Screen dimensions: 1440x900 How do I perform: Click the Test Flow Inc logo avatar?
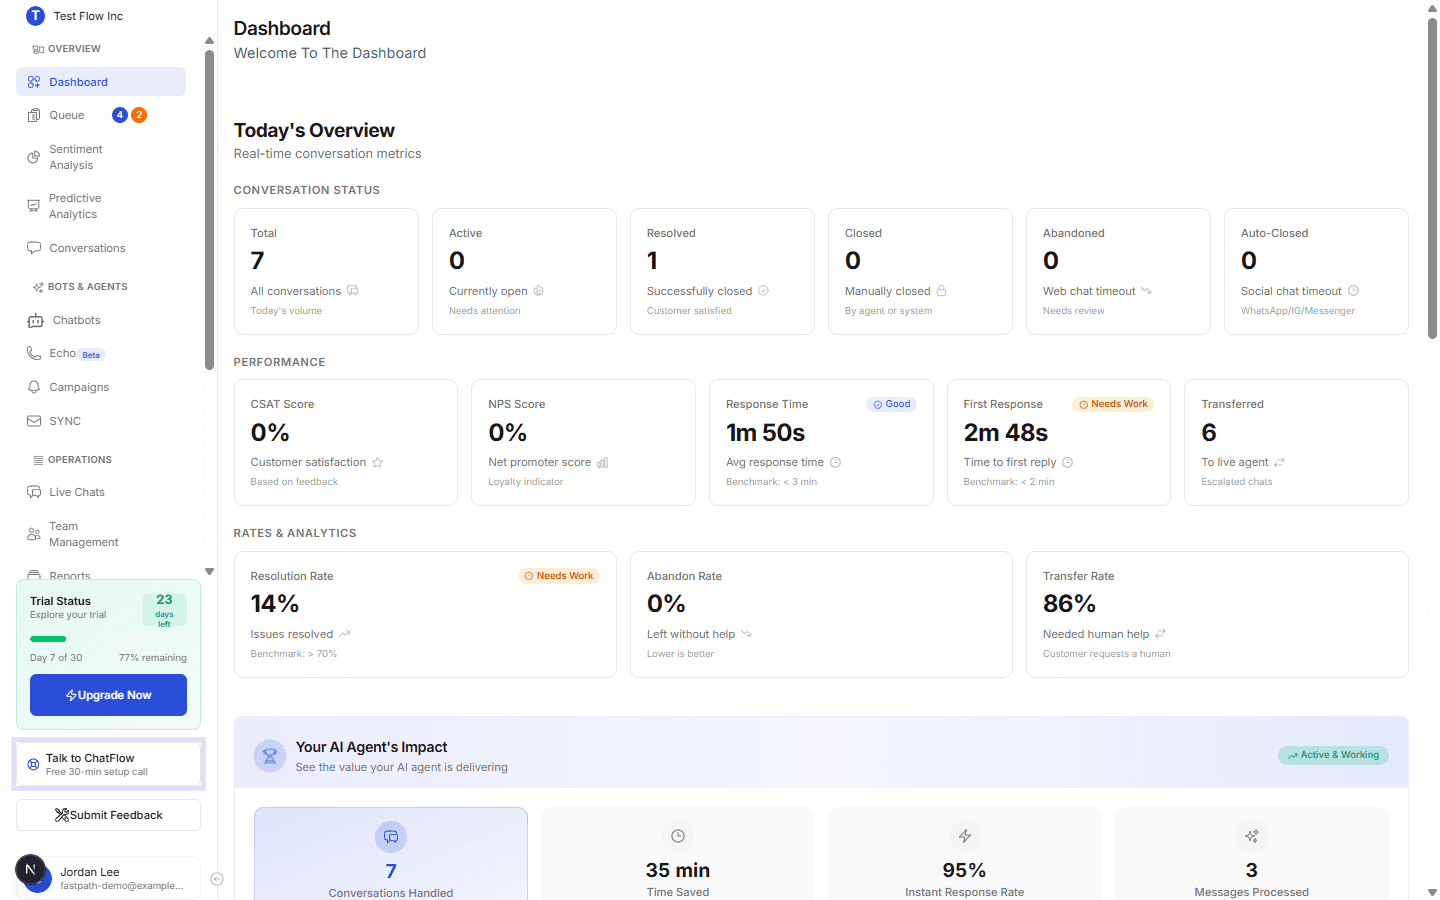[35, 16]
